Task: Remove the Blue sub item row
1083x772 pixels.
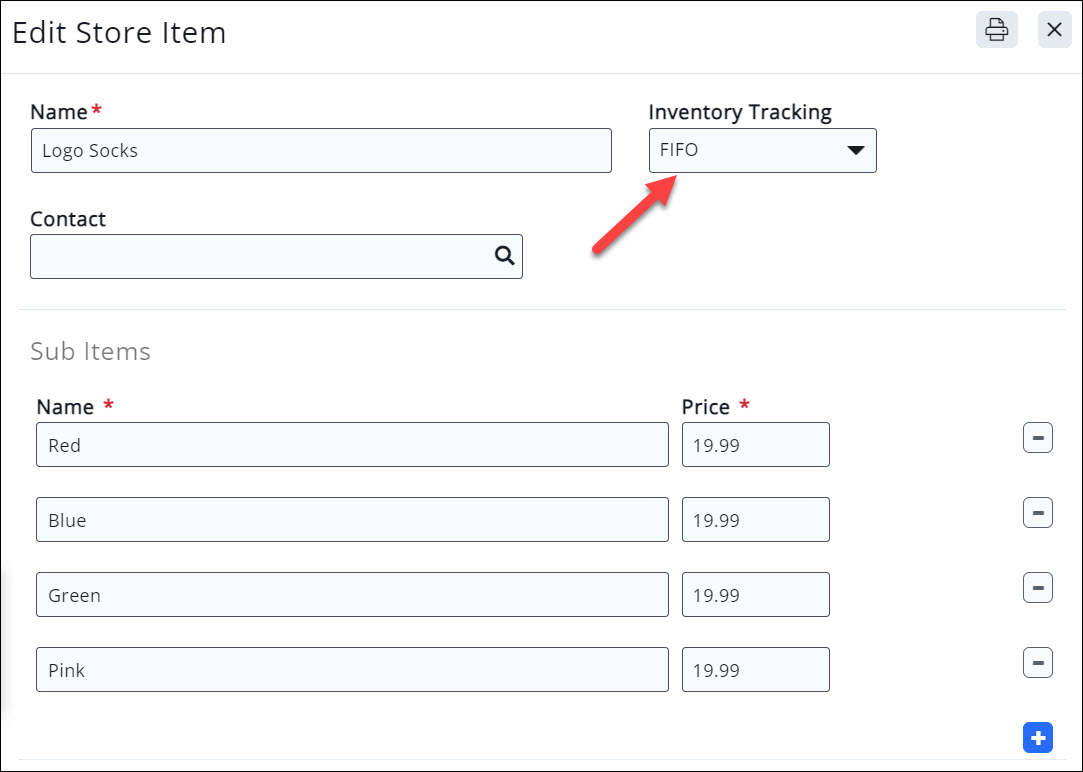Action: tap(1037, 513)
